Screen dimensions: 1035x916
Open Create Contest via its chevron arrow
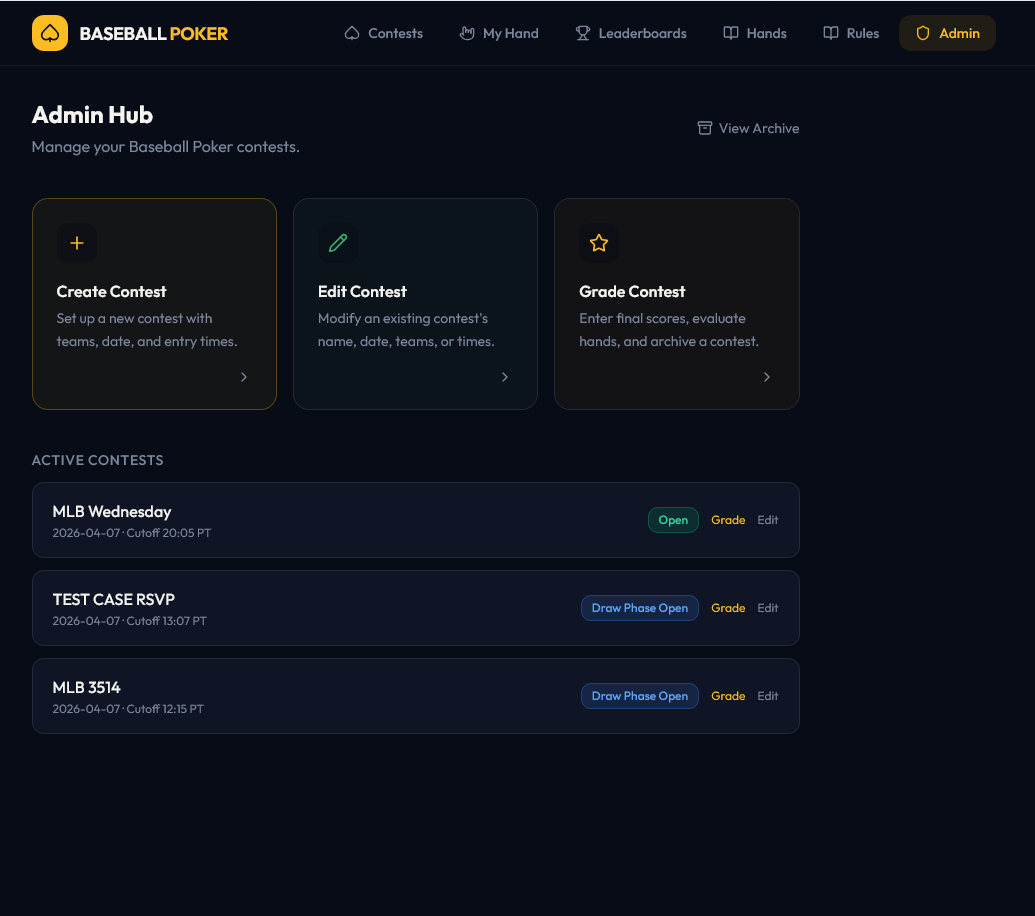pos(244,377)
